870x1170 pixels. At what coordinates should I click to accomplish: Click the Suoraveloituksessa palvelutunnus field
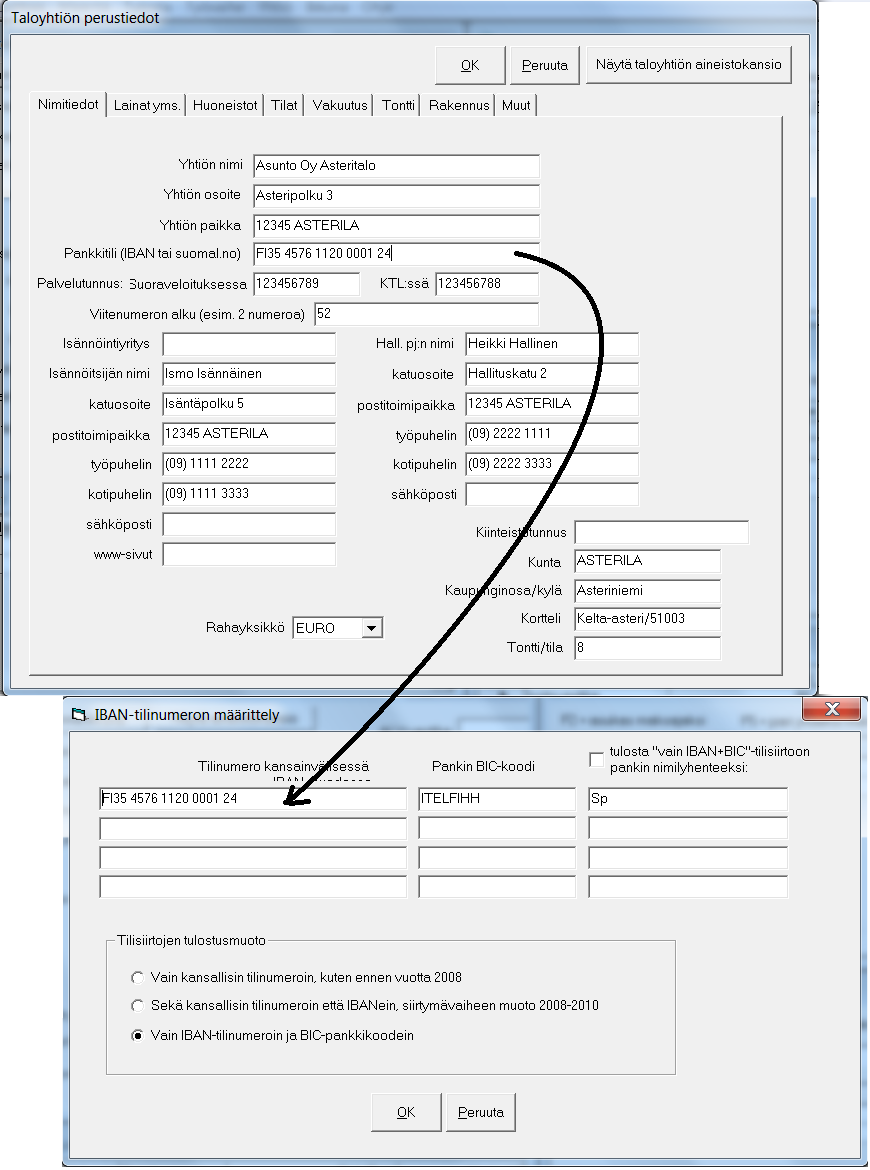(307, 284)
